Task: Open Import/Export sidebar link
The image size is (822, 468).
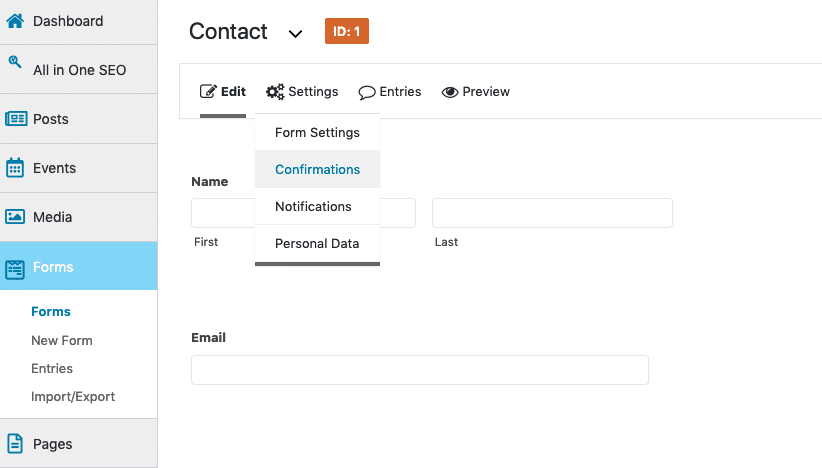Action: tap(73, 397)
